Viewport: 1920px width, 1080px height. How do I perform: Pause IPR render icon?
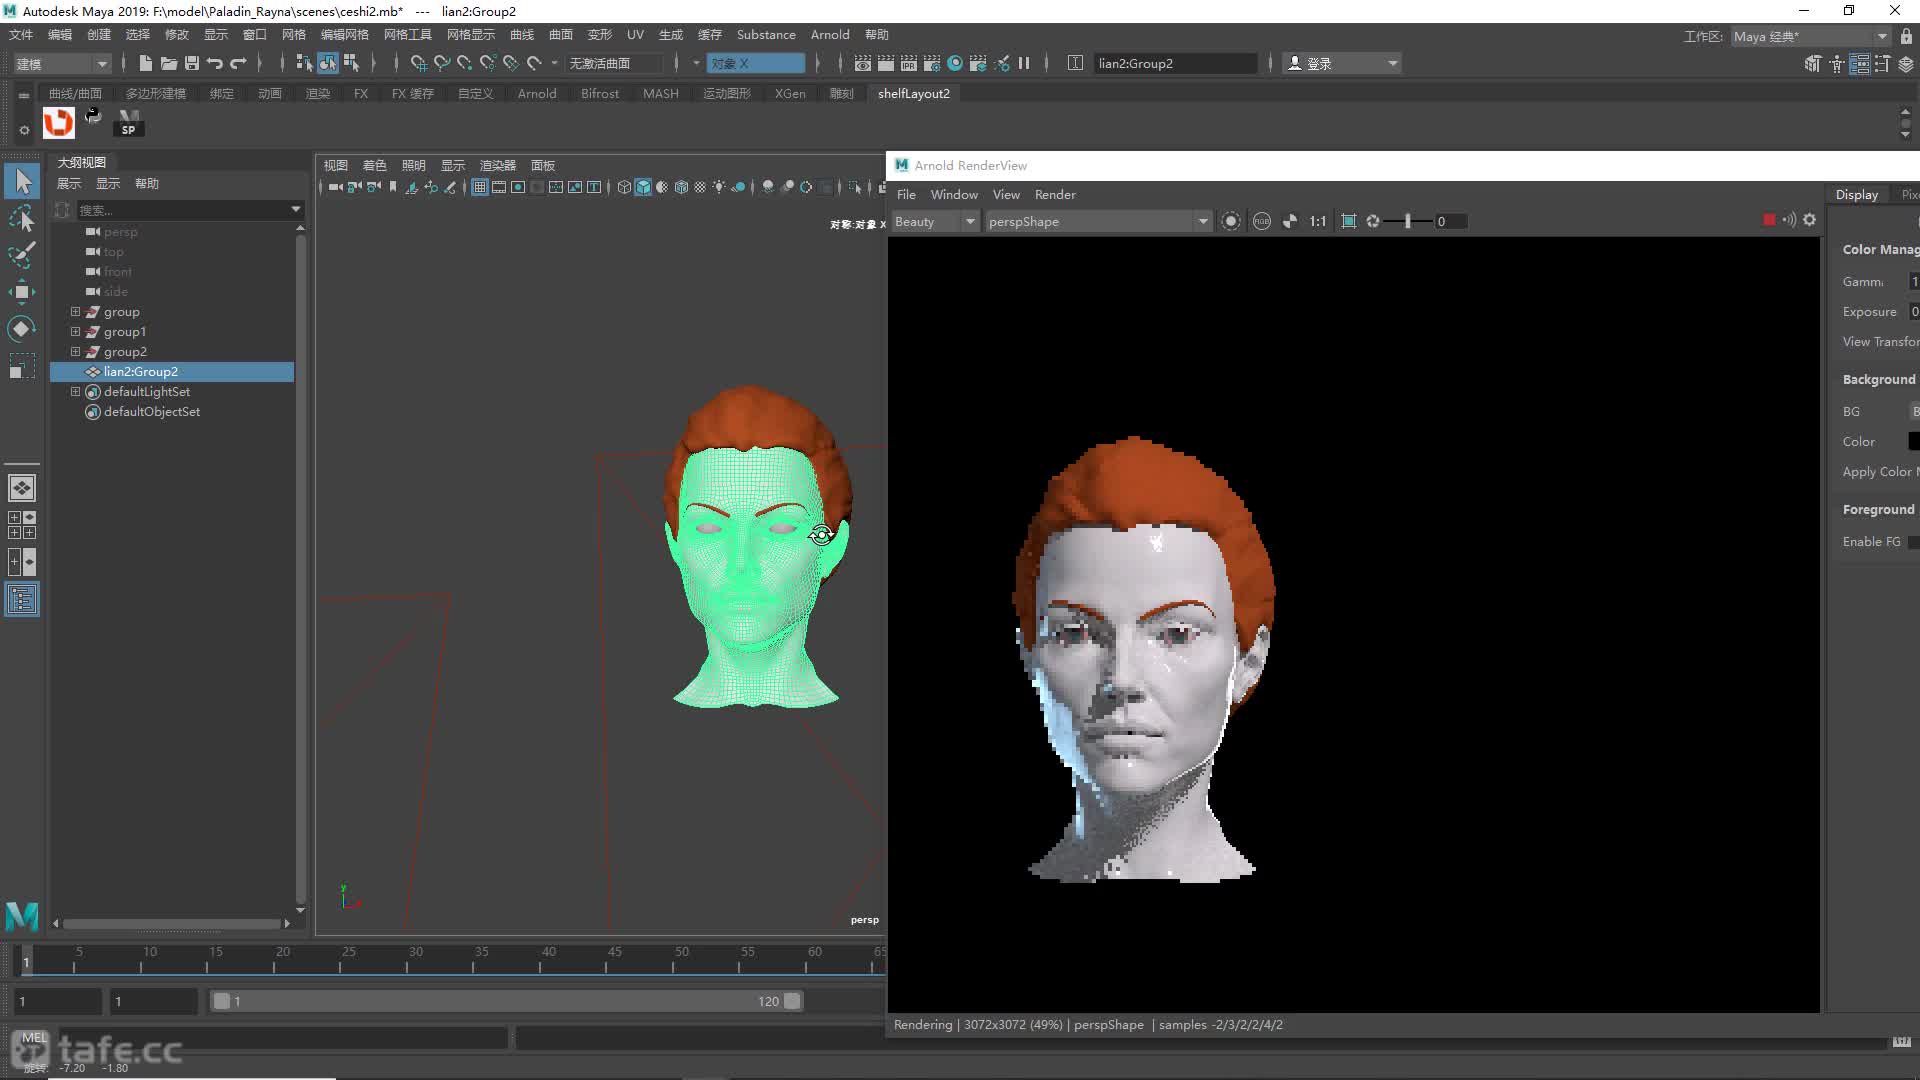(1024, 63)
